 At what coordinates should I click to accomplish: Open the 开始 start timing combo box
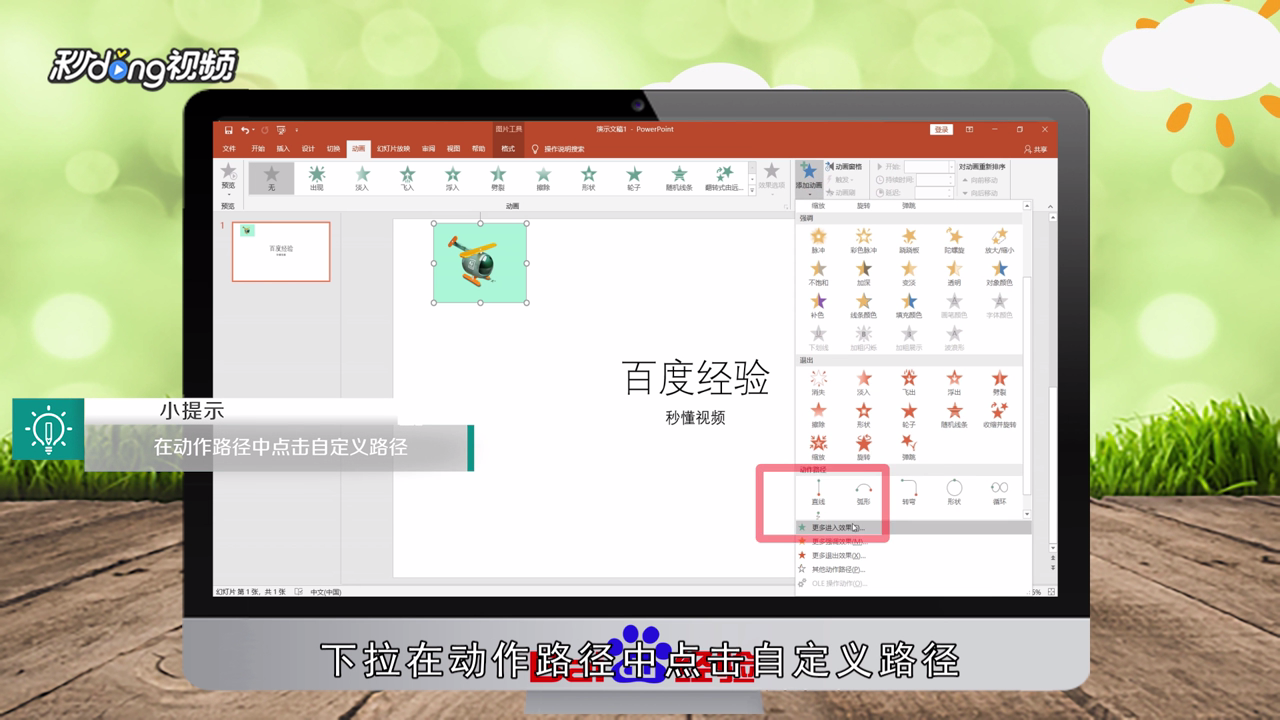coord(930,167)
